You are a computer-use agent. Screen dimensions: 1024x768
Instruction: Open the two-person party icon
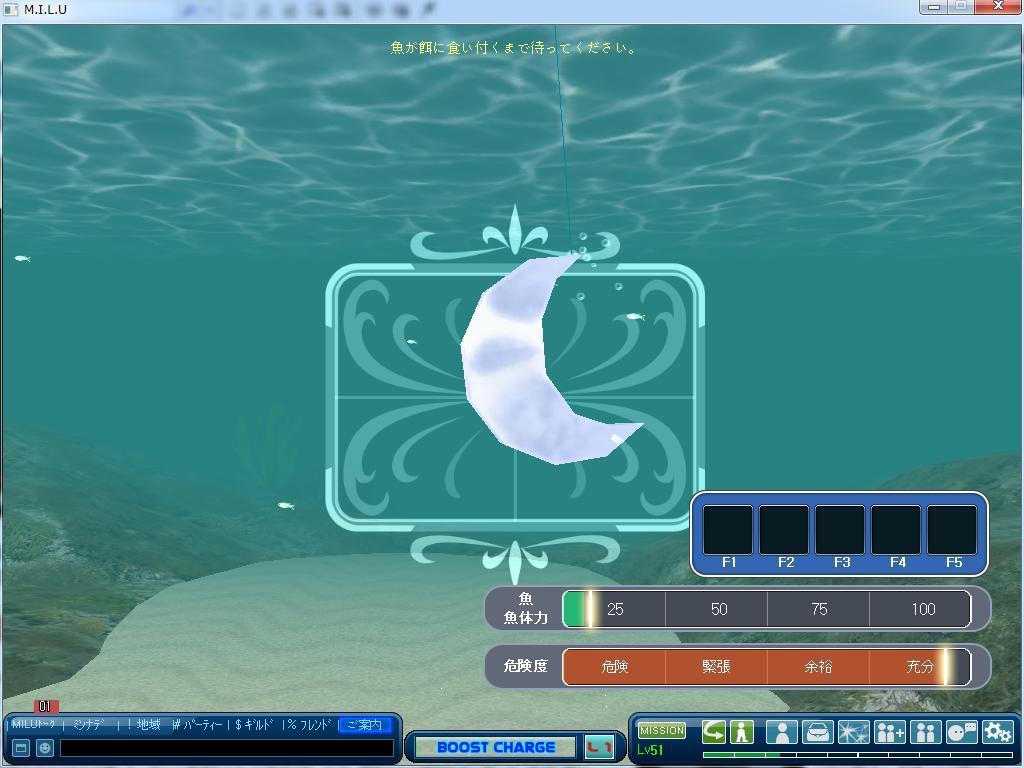coord(925,732)
